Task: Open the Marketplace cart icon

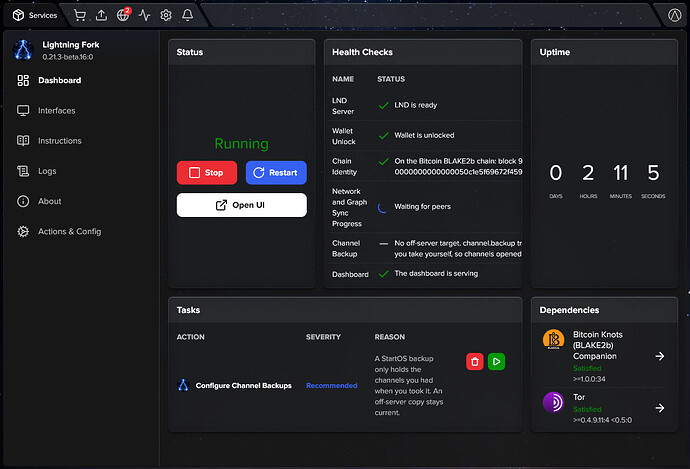Action: pos(80,15)
